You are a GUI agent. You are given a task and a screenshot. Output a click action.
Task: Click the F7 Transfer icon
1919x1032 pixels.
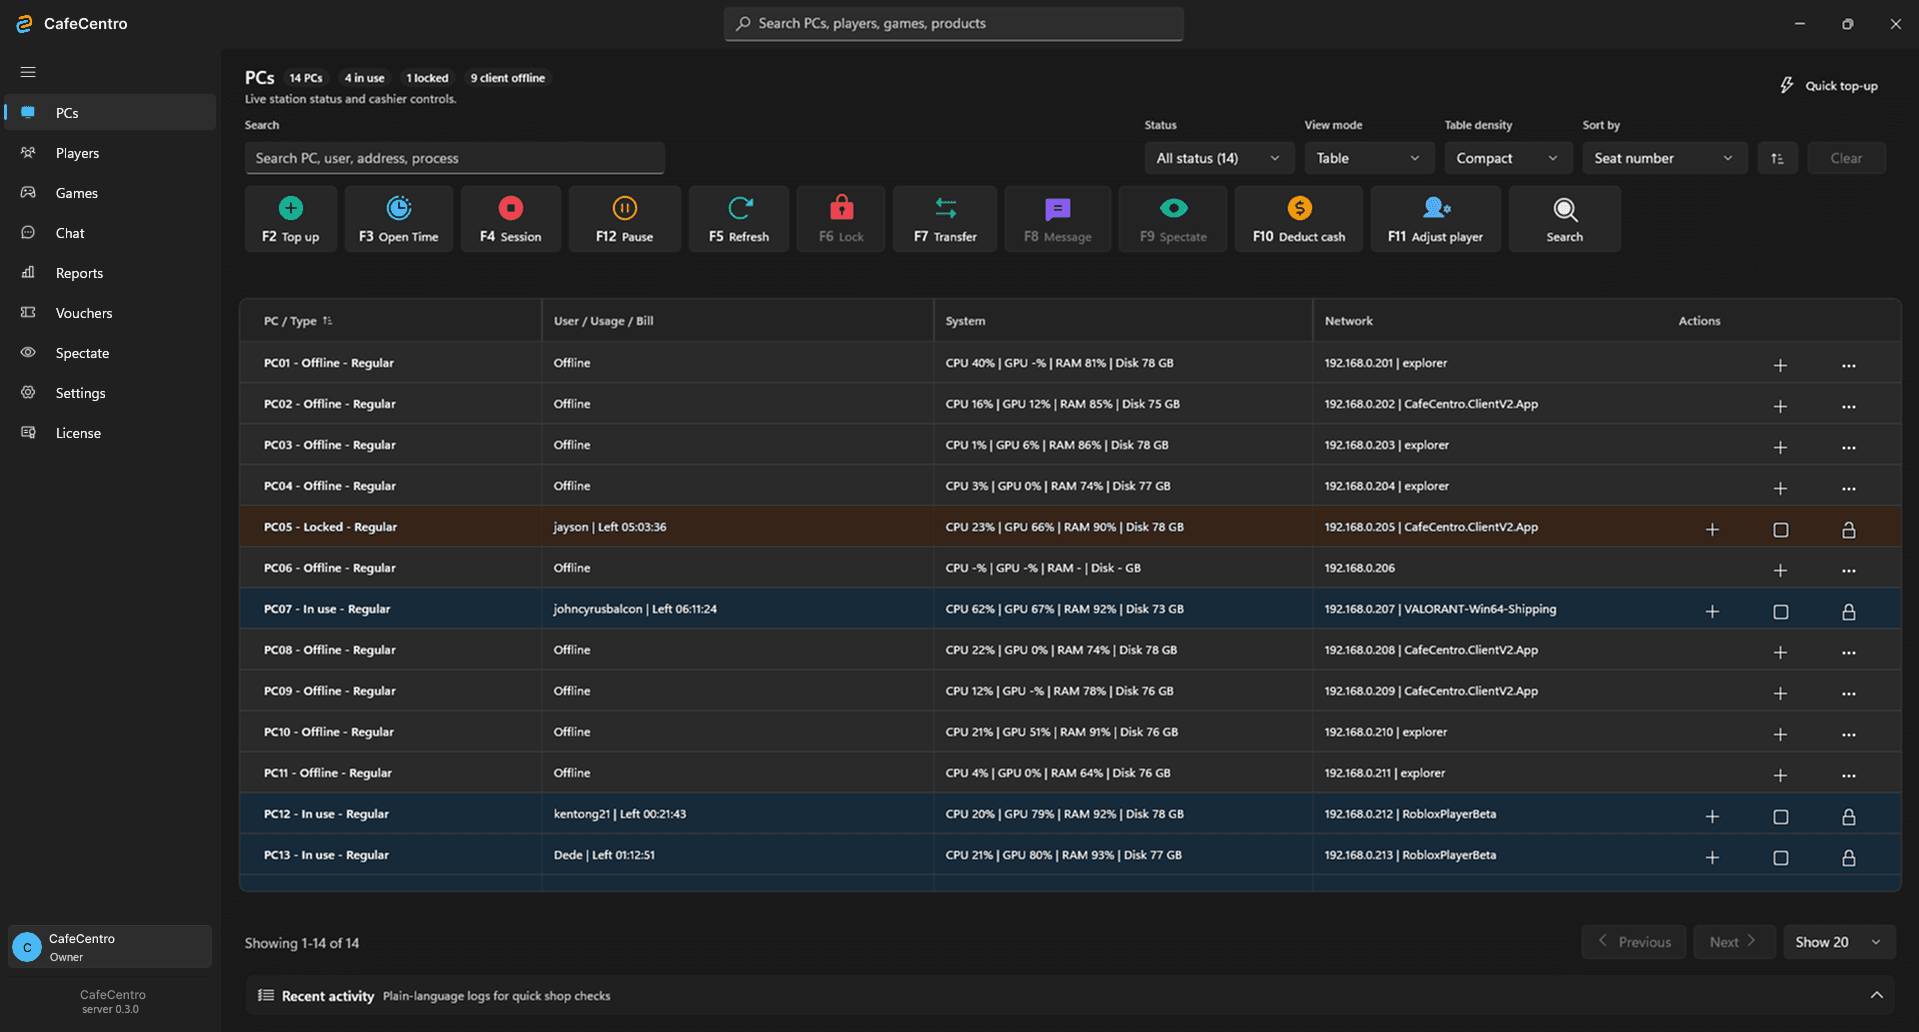click(x=946, y=208)
